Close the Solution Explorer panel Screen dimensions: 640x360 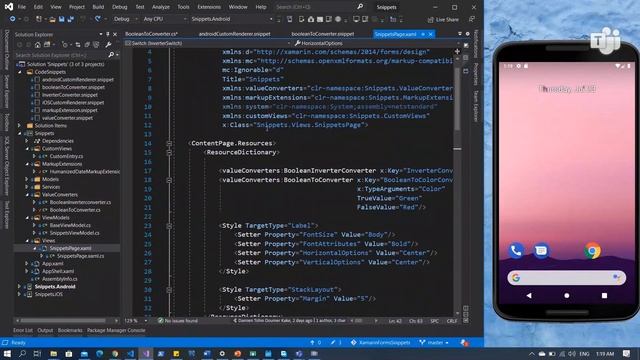point(115,34)
